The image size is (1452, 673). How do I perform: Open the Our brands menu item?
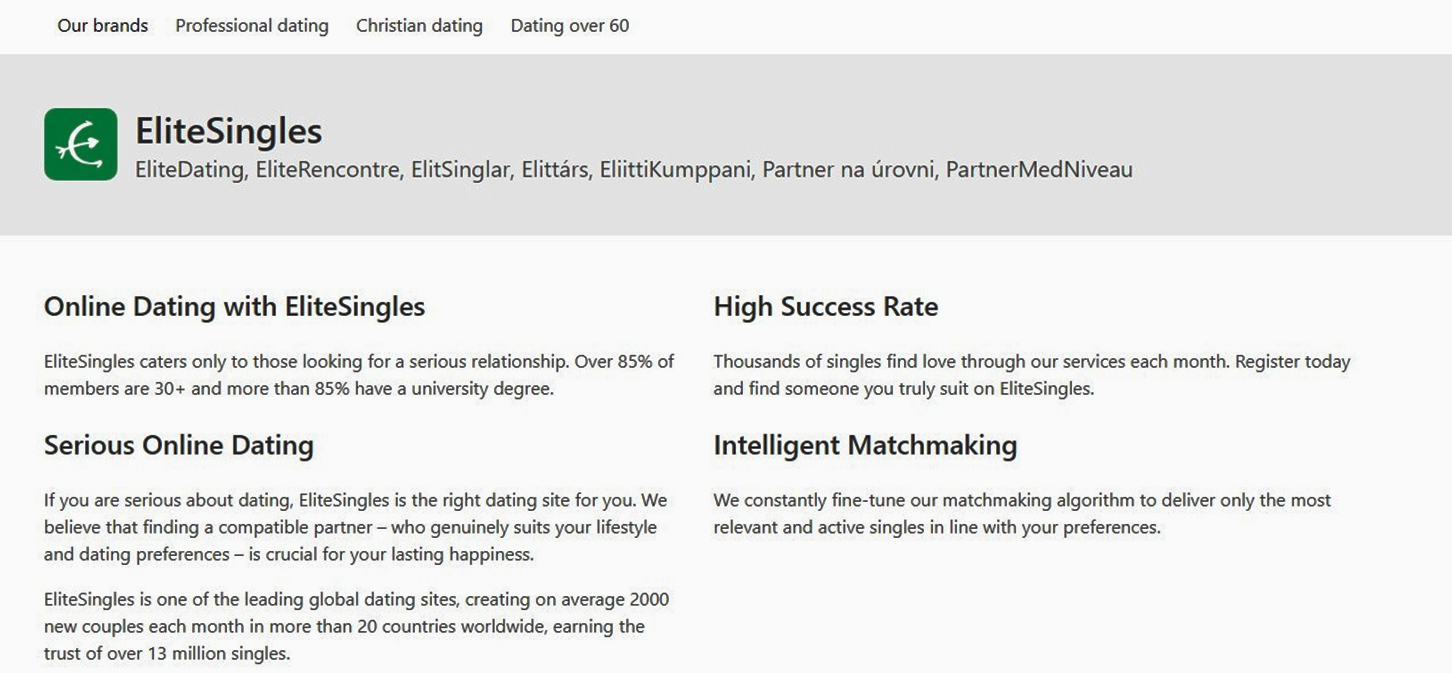[102, 26]
